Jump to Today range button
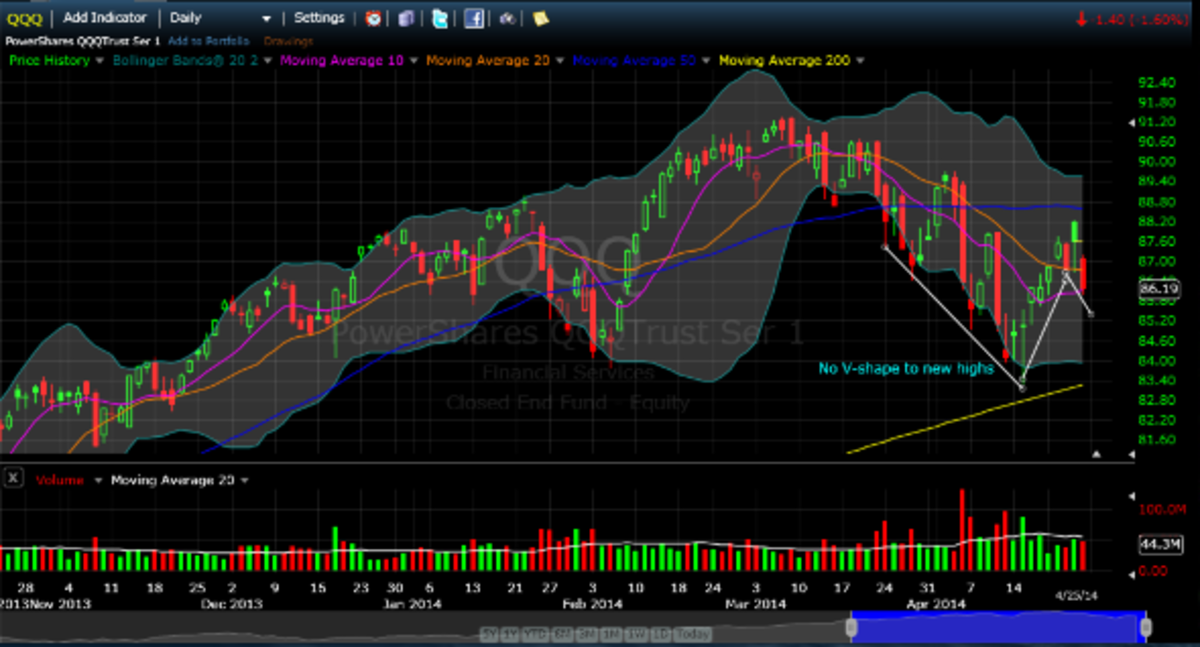 (692, 634)
